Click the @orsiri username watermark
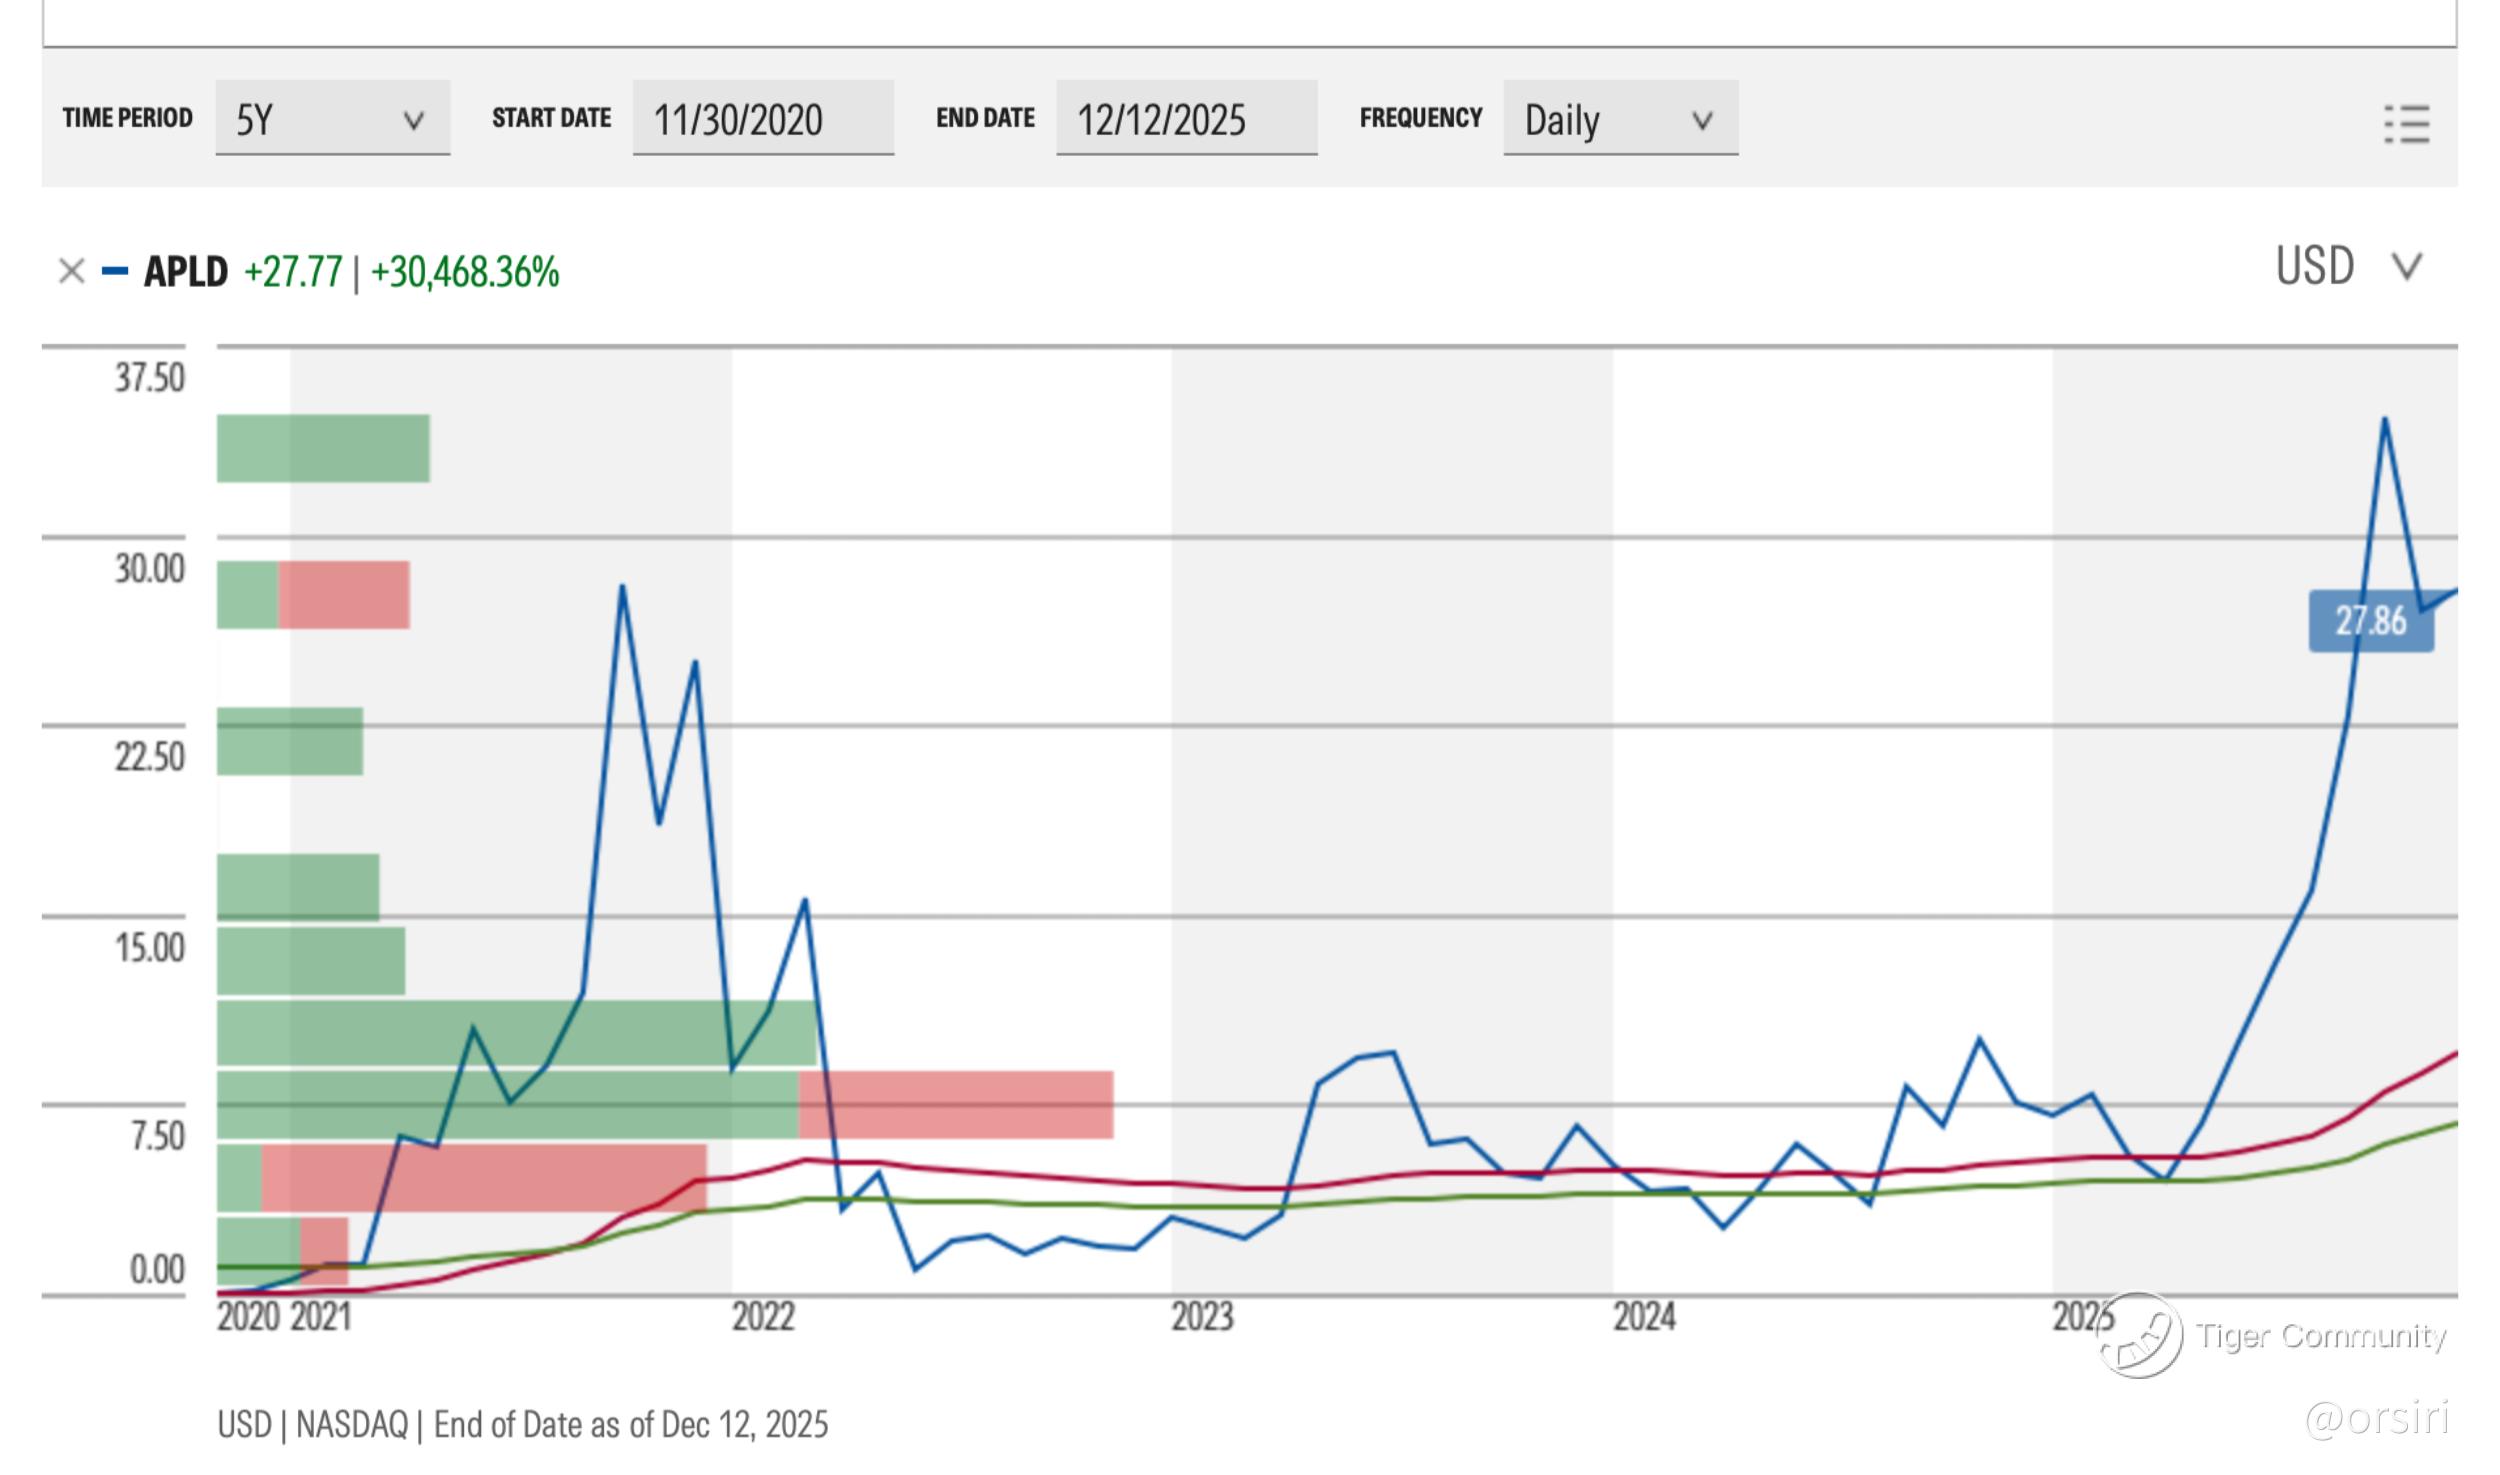2500x1475 pixels. (2376, 1418)
